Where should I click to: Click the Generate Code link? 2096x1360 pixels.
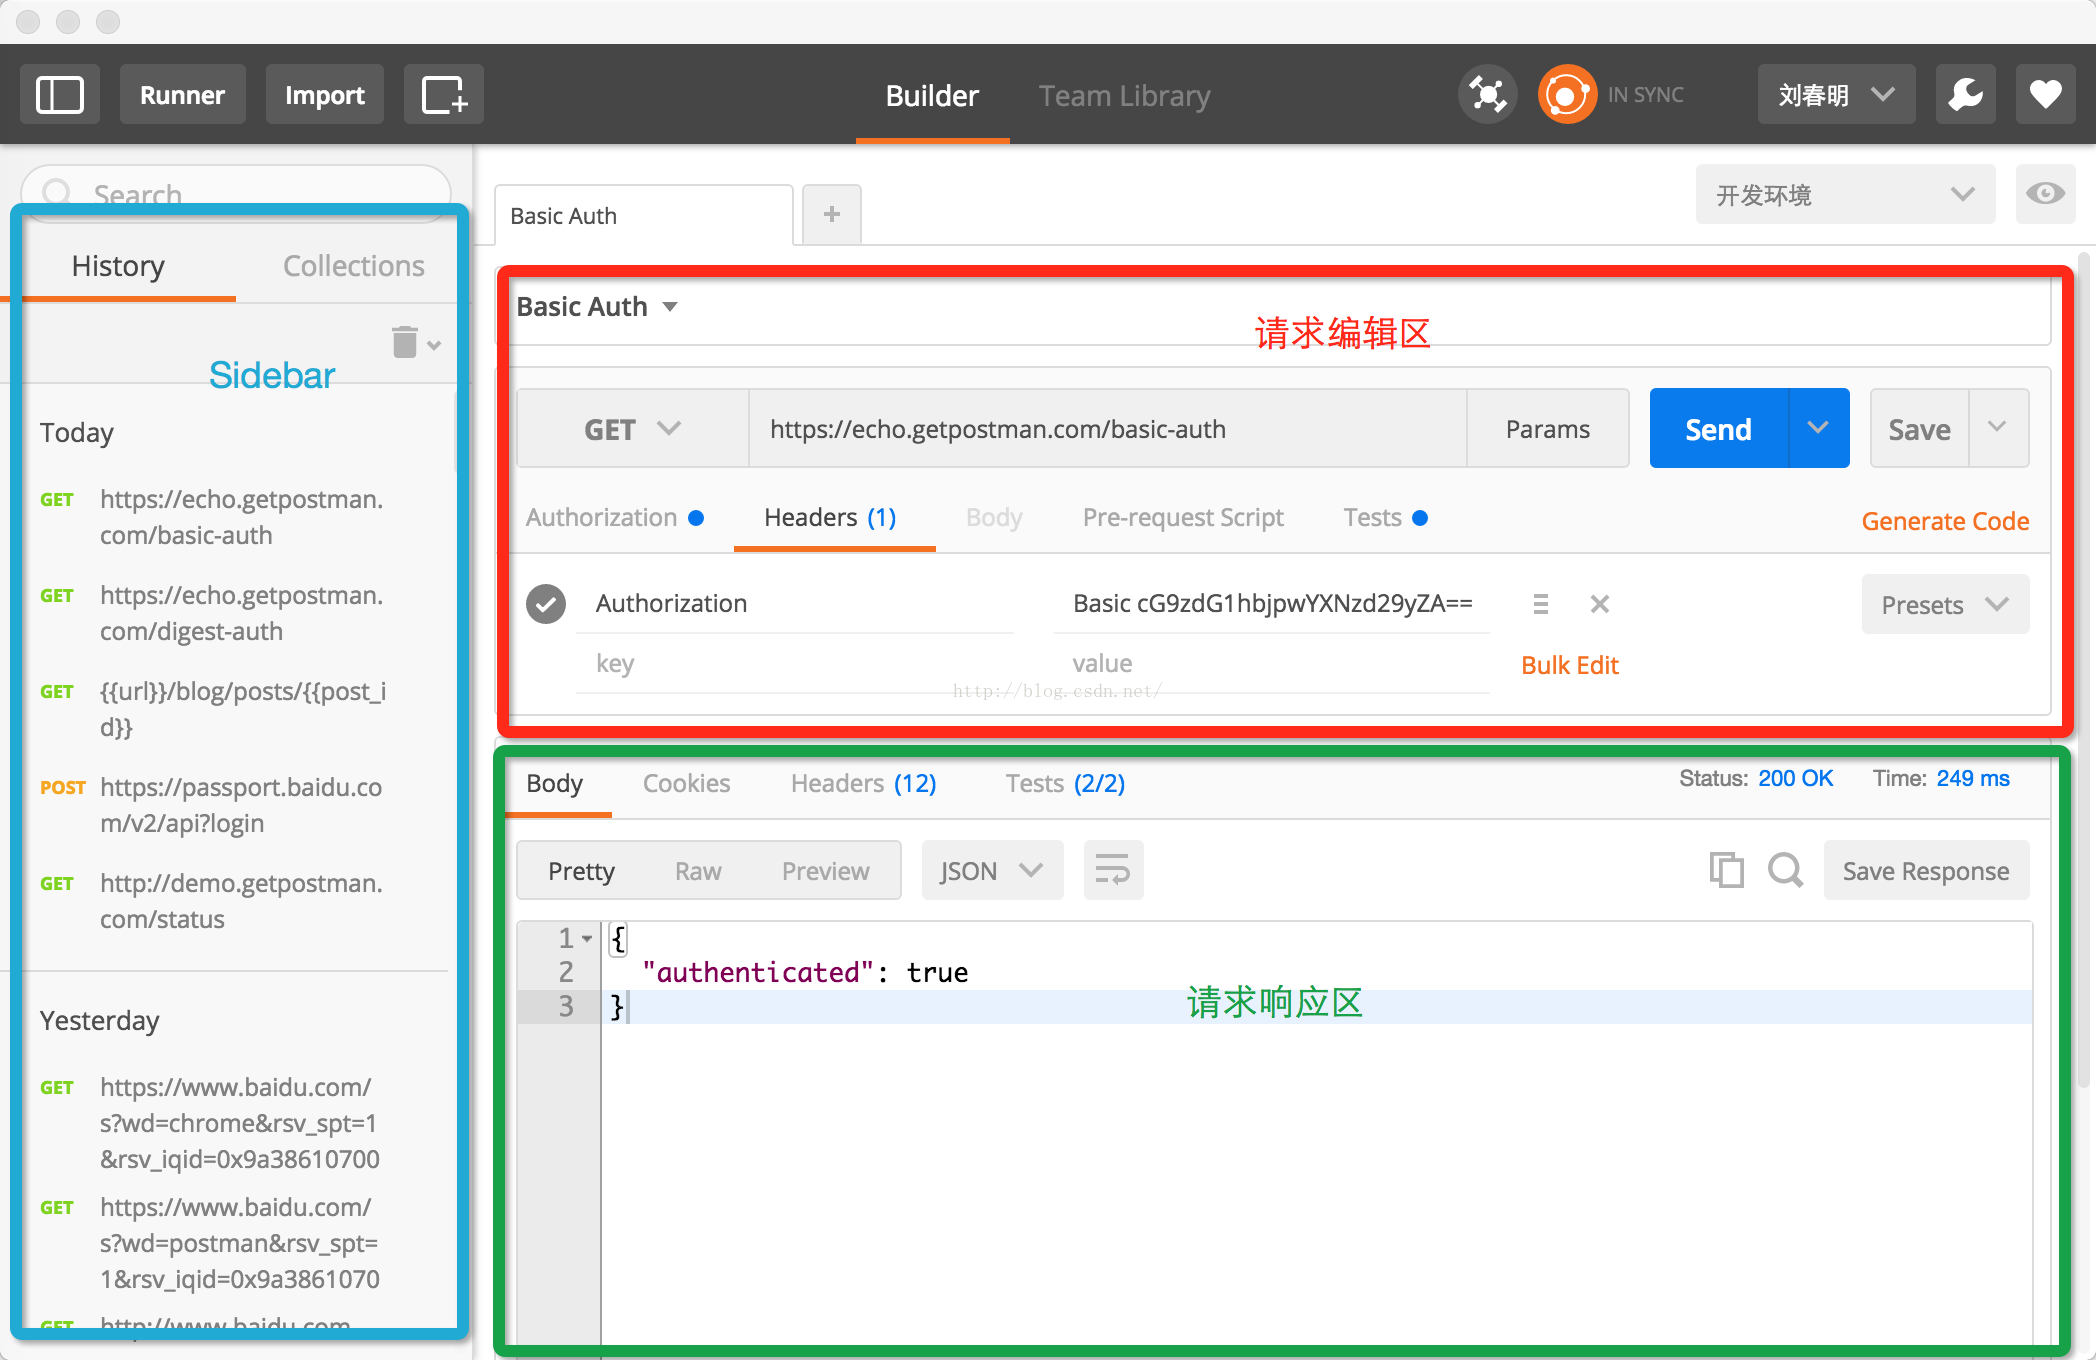(x=1945, y=521)
